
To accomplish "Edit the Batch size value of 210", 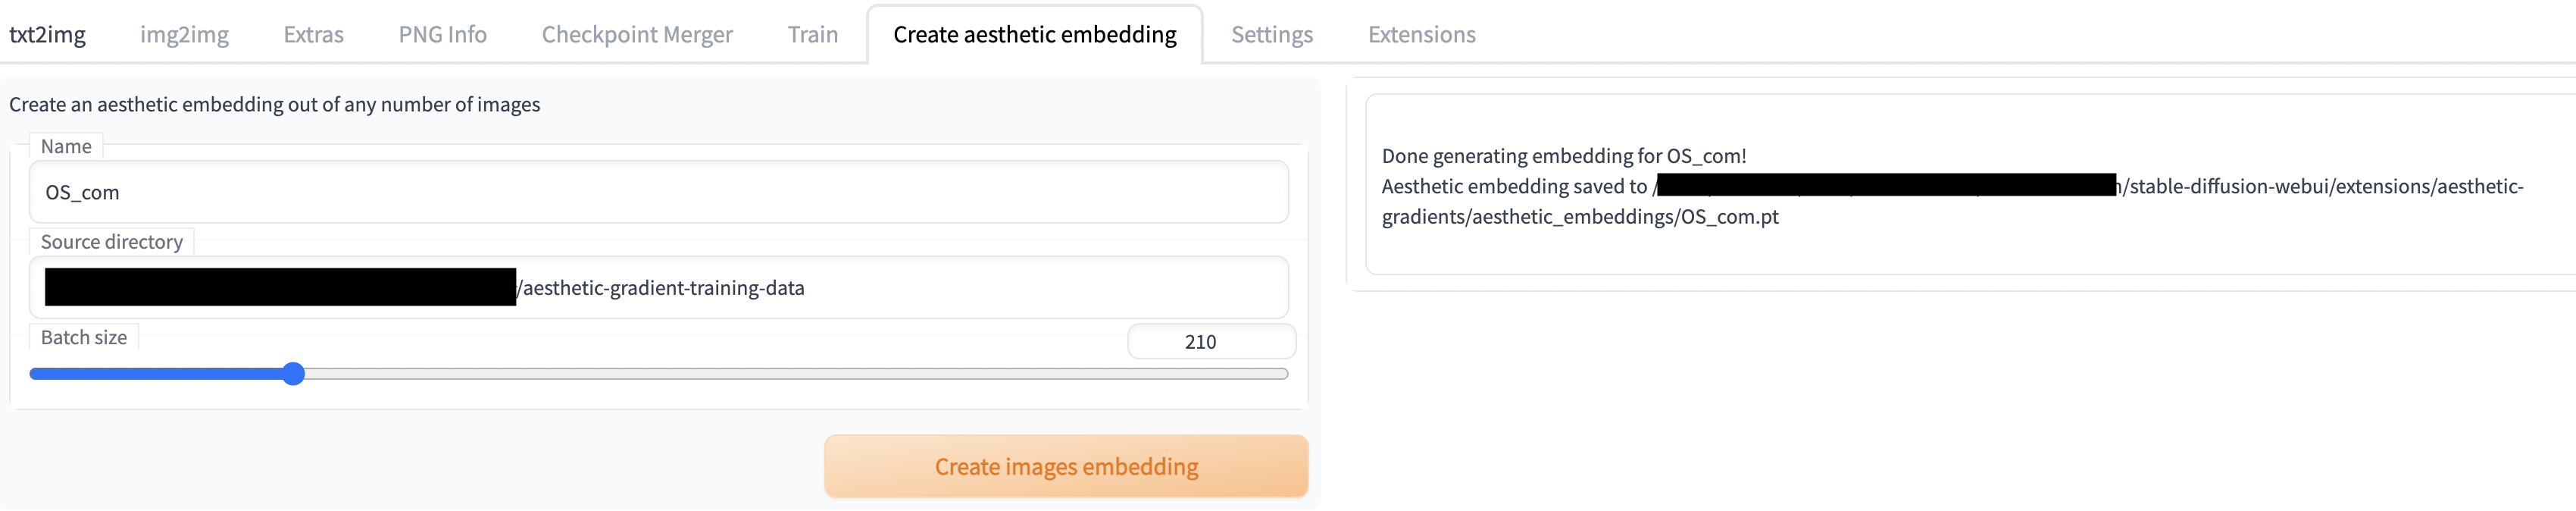I will click(1211, 341).
